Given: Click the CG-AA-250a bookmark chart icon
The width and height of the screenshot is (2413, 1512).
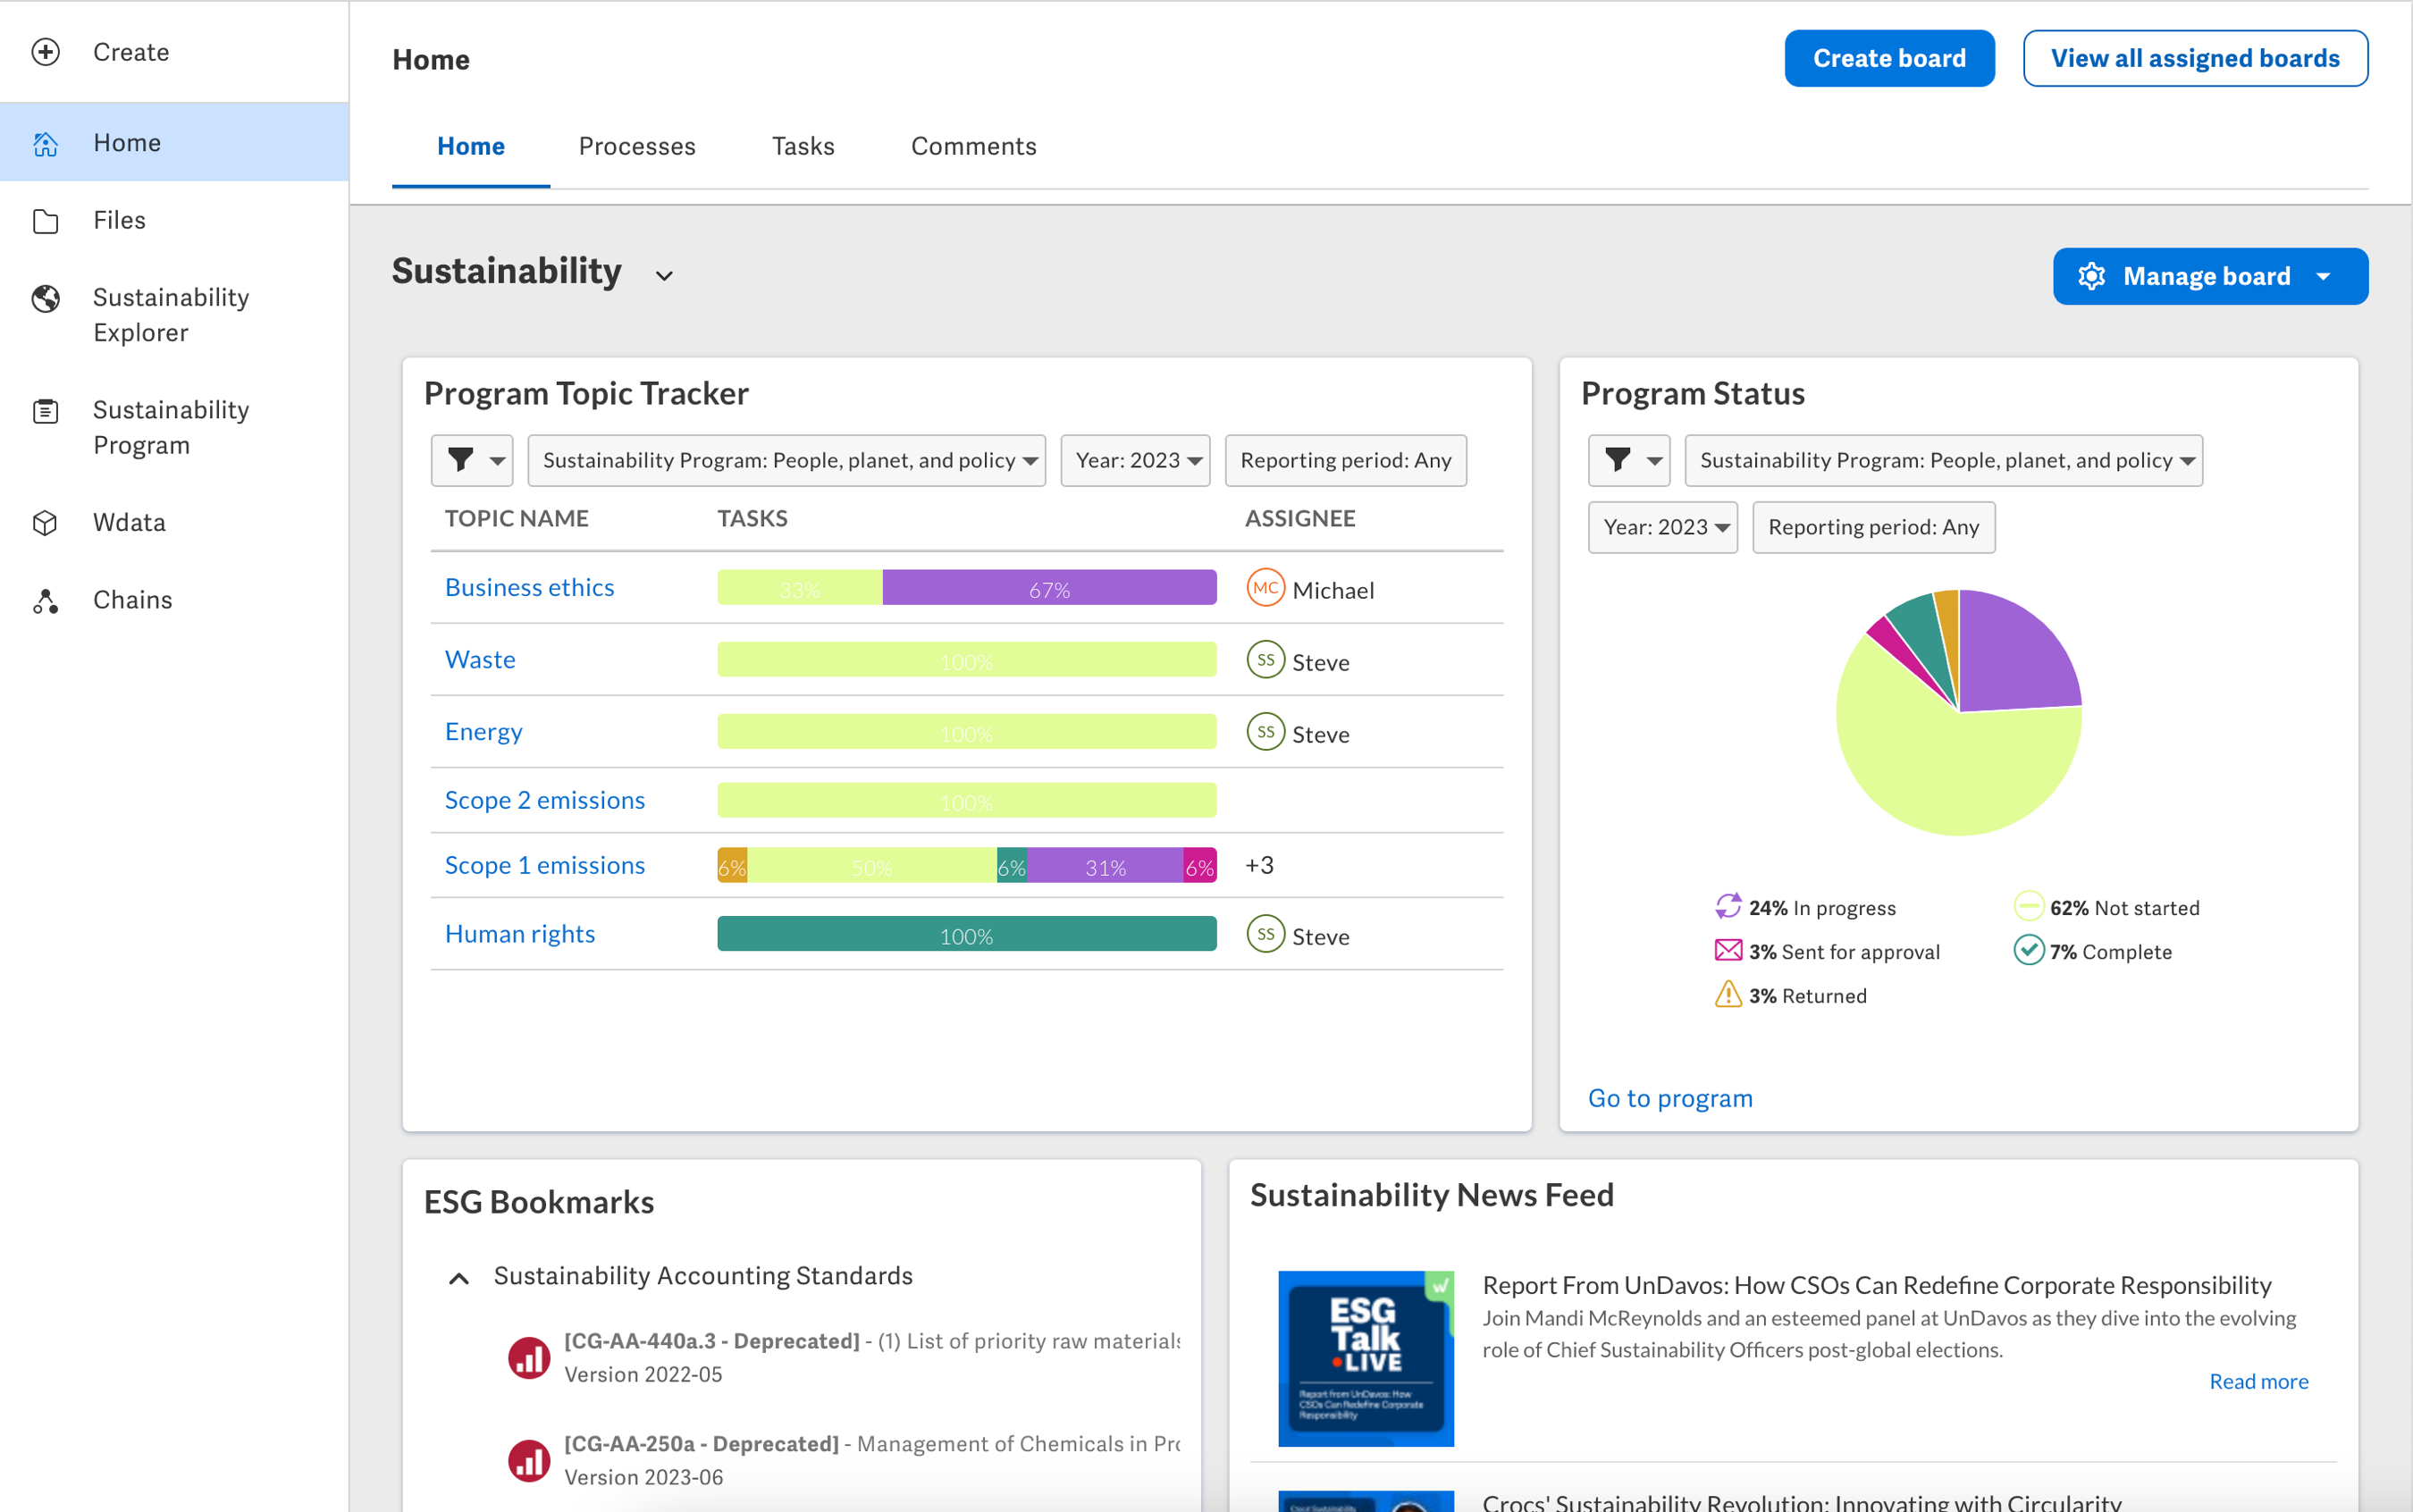Looking at the screenshot, I should click(529, 1461).
